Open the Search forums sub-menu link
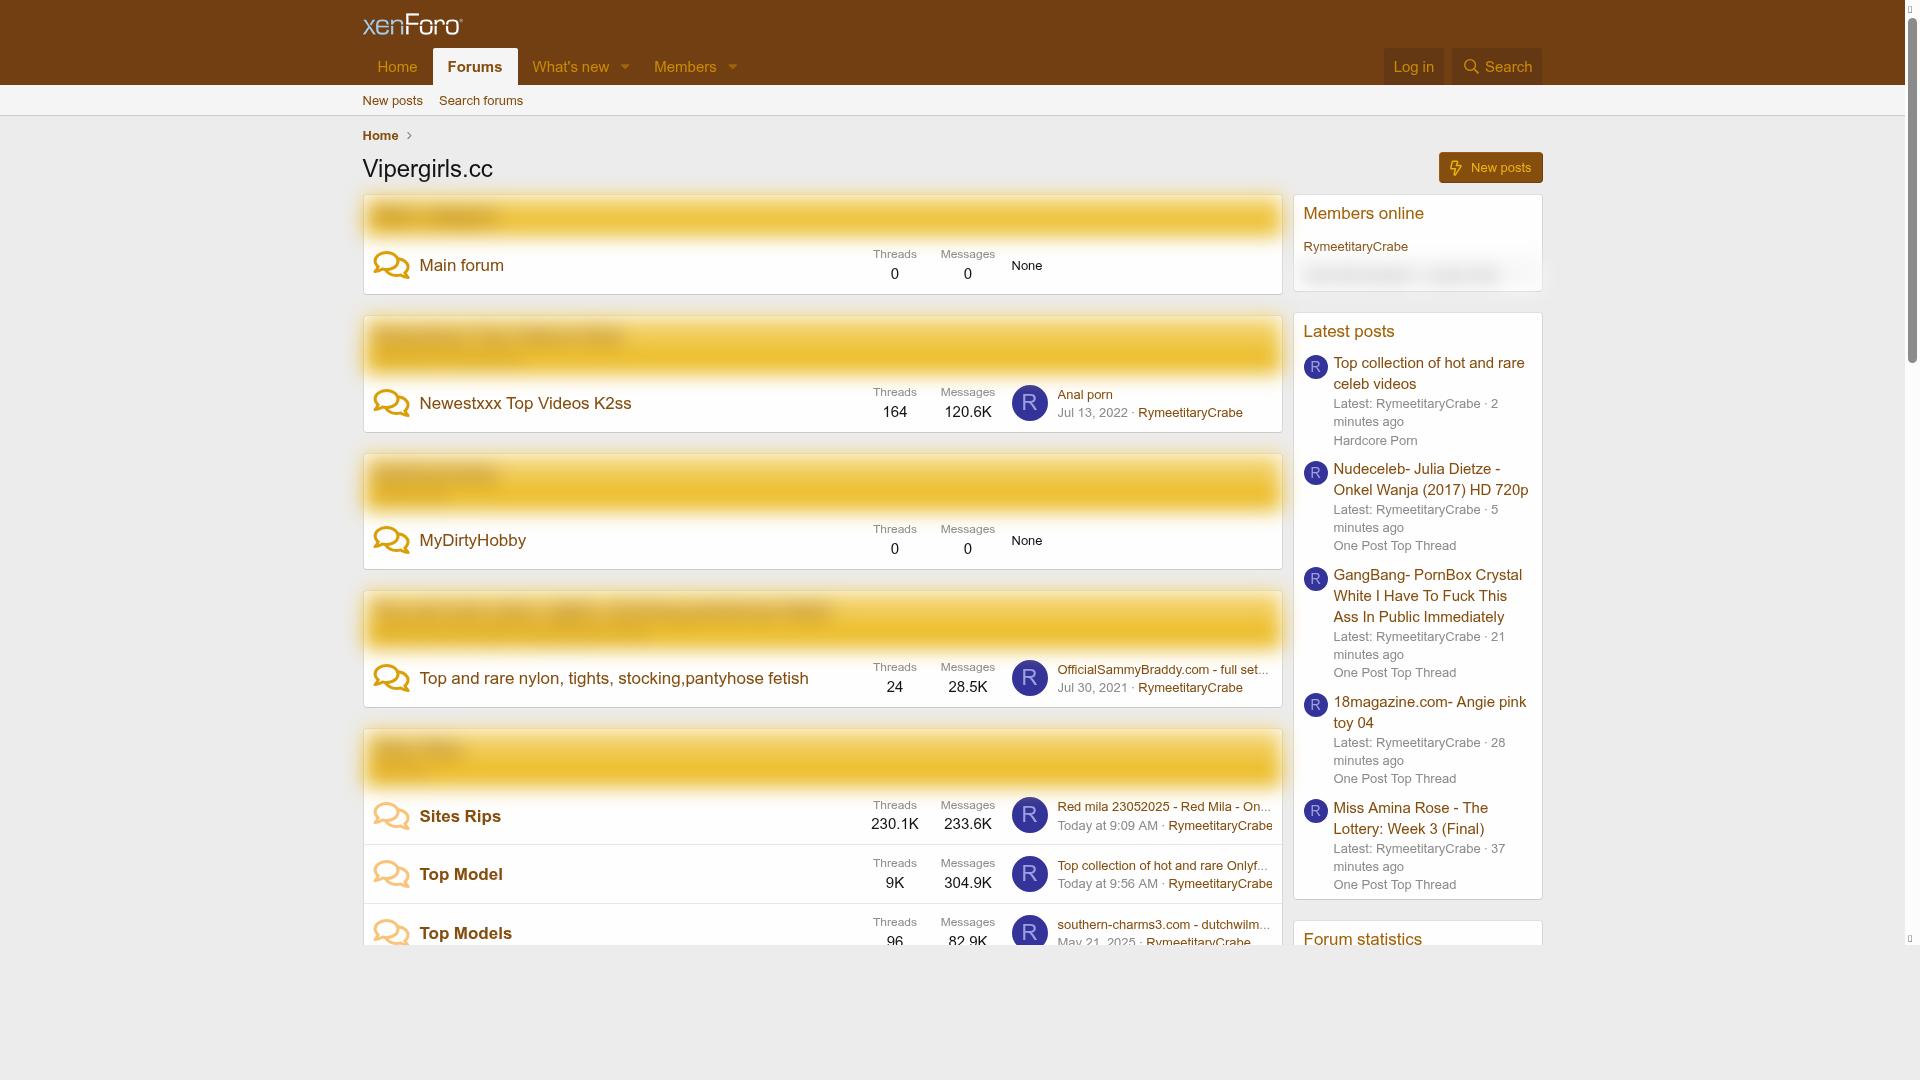The image size is (1920, 1080). click(480, 101)
